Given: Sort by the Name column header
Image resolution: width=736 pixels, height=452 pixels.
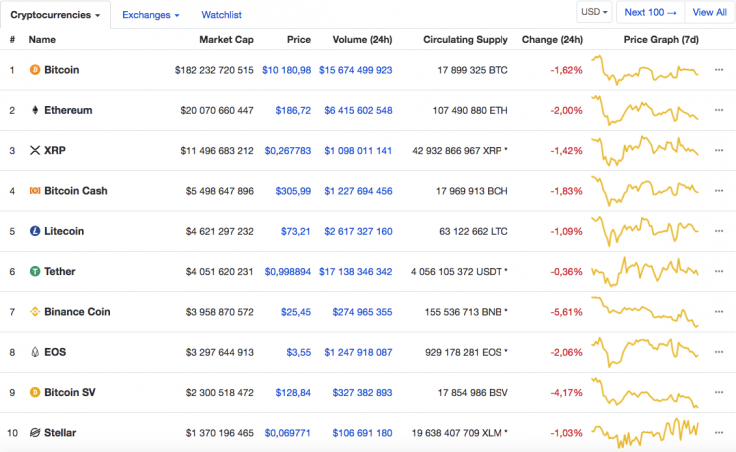Looking at the screenshot, I should coord(42,40).
